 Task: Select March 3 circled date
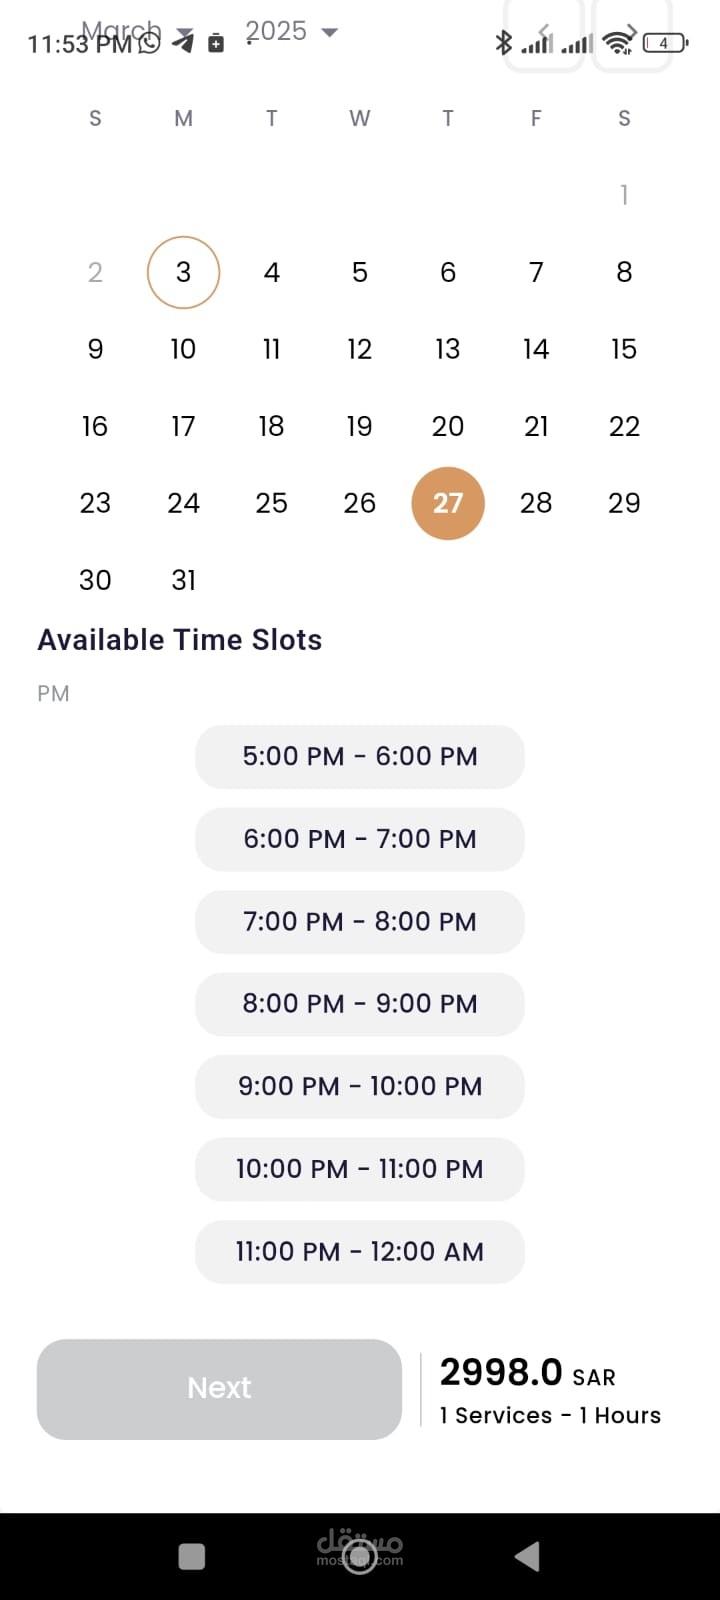(x=183, y=272)
